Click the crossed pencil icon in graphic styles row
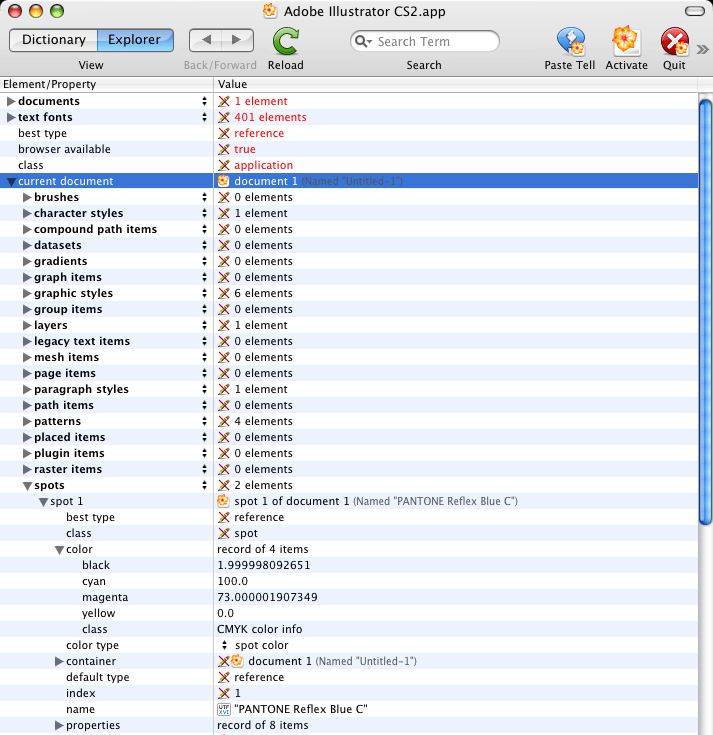The width and height of the screenshot is (713, 735). tap(224, 293)
